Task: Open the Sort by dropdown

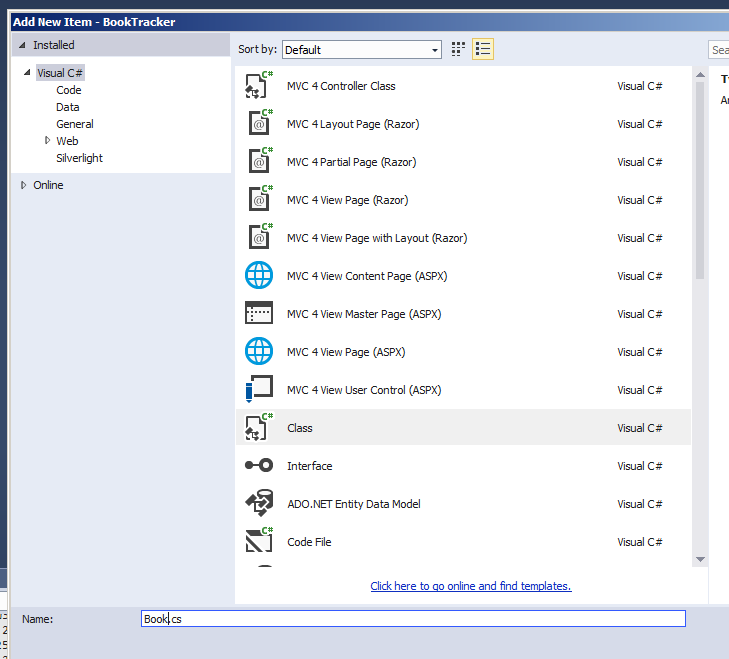Action: pos(361,49)
